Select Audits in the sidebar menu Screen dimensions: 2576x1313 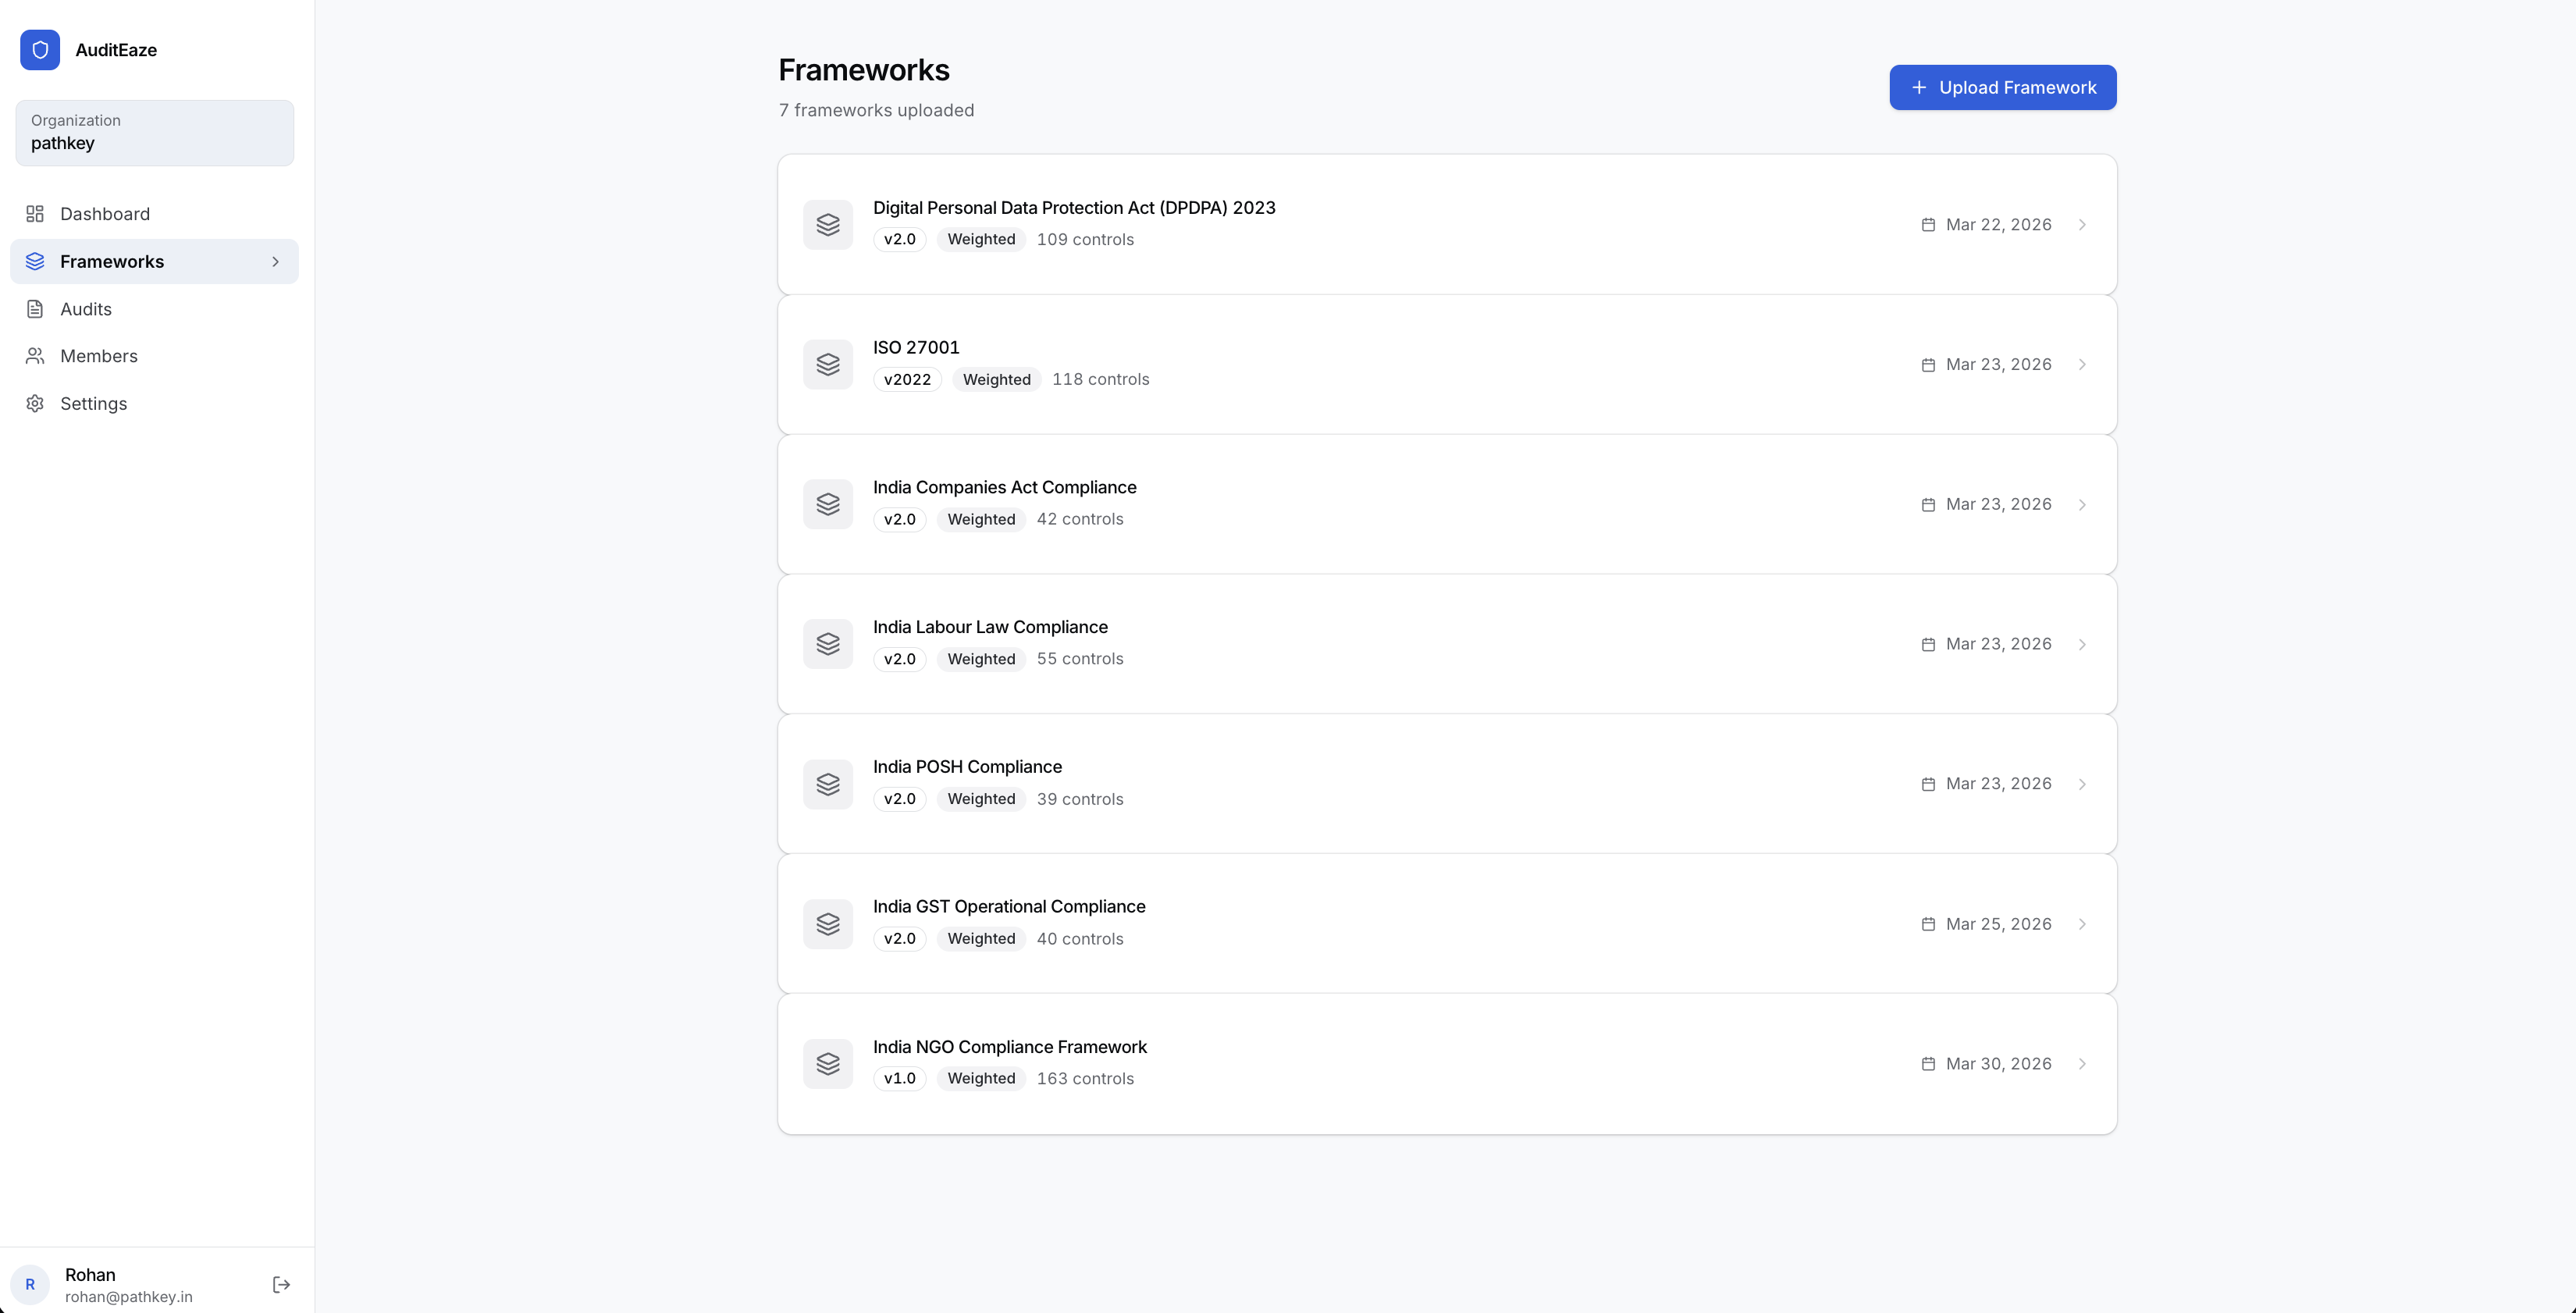pyautogui.click(x=86, y=309)
